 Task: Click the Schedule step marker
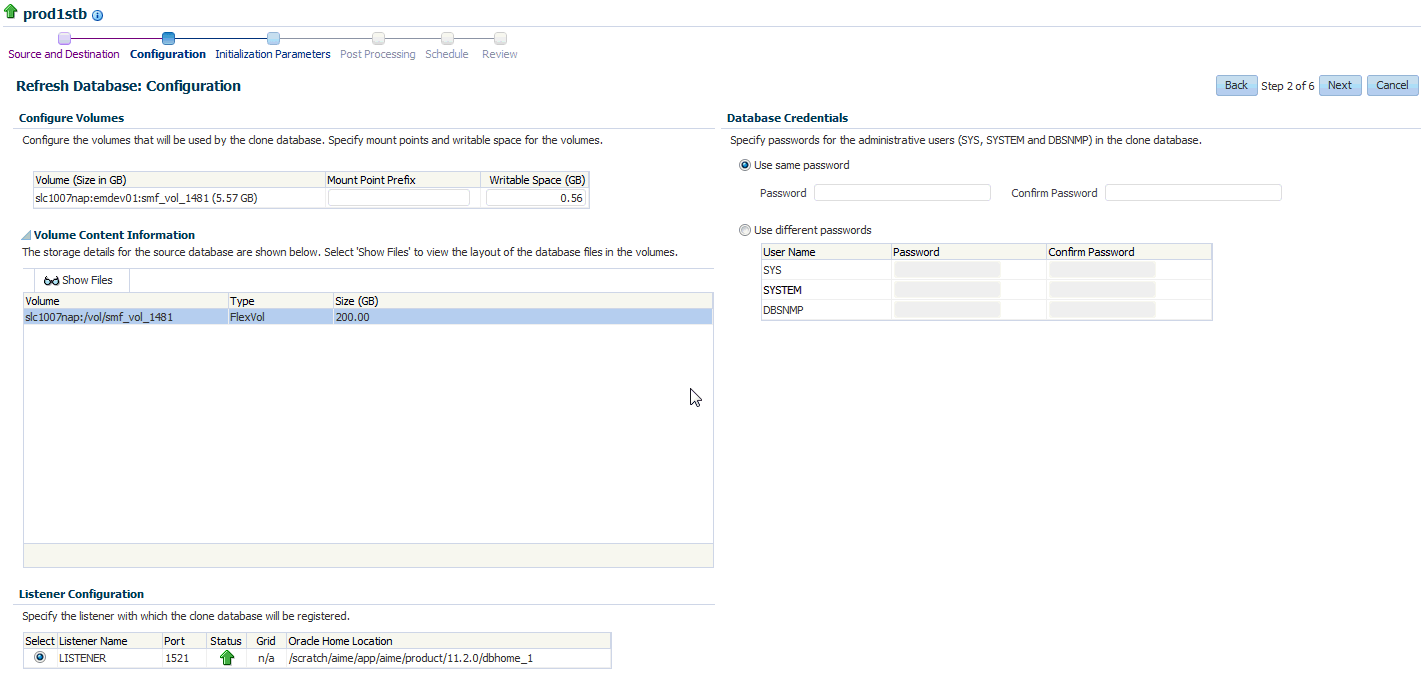tap(447, 38)
